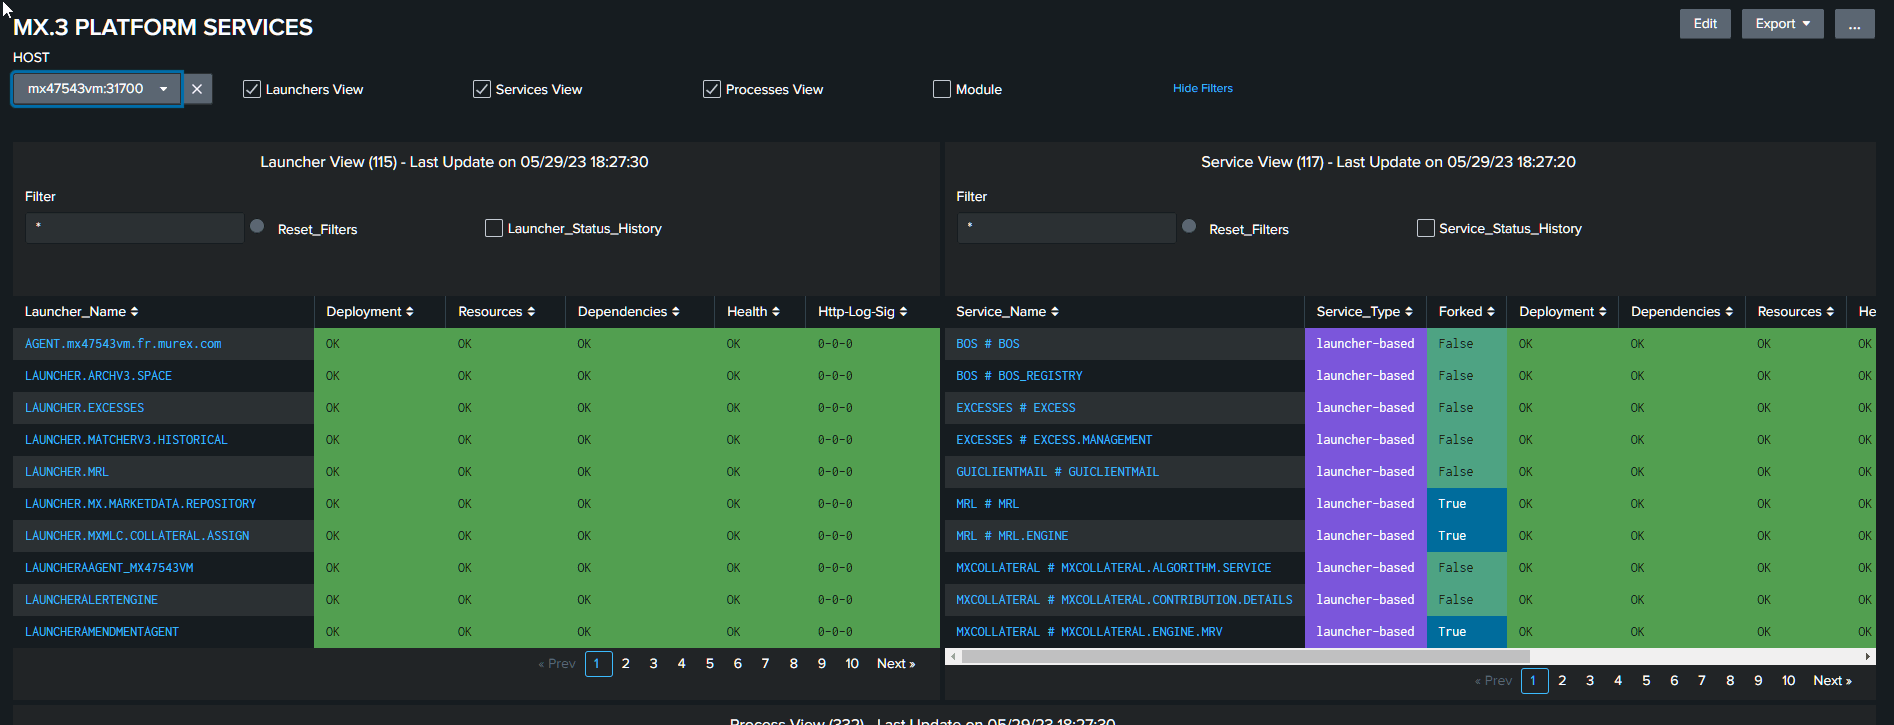Open AGENT.mx47543vm.fr.murex.com launcher link
1894x725 pixels.
coord(123,343)
